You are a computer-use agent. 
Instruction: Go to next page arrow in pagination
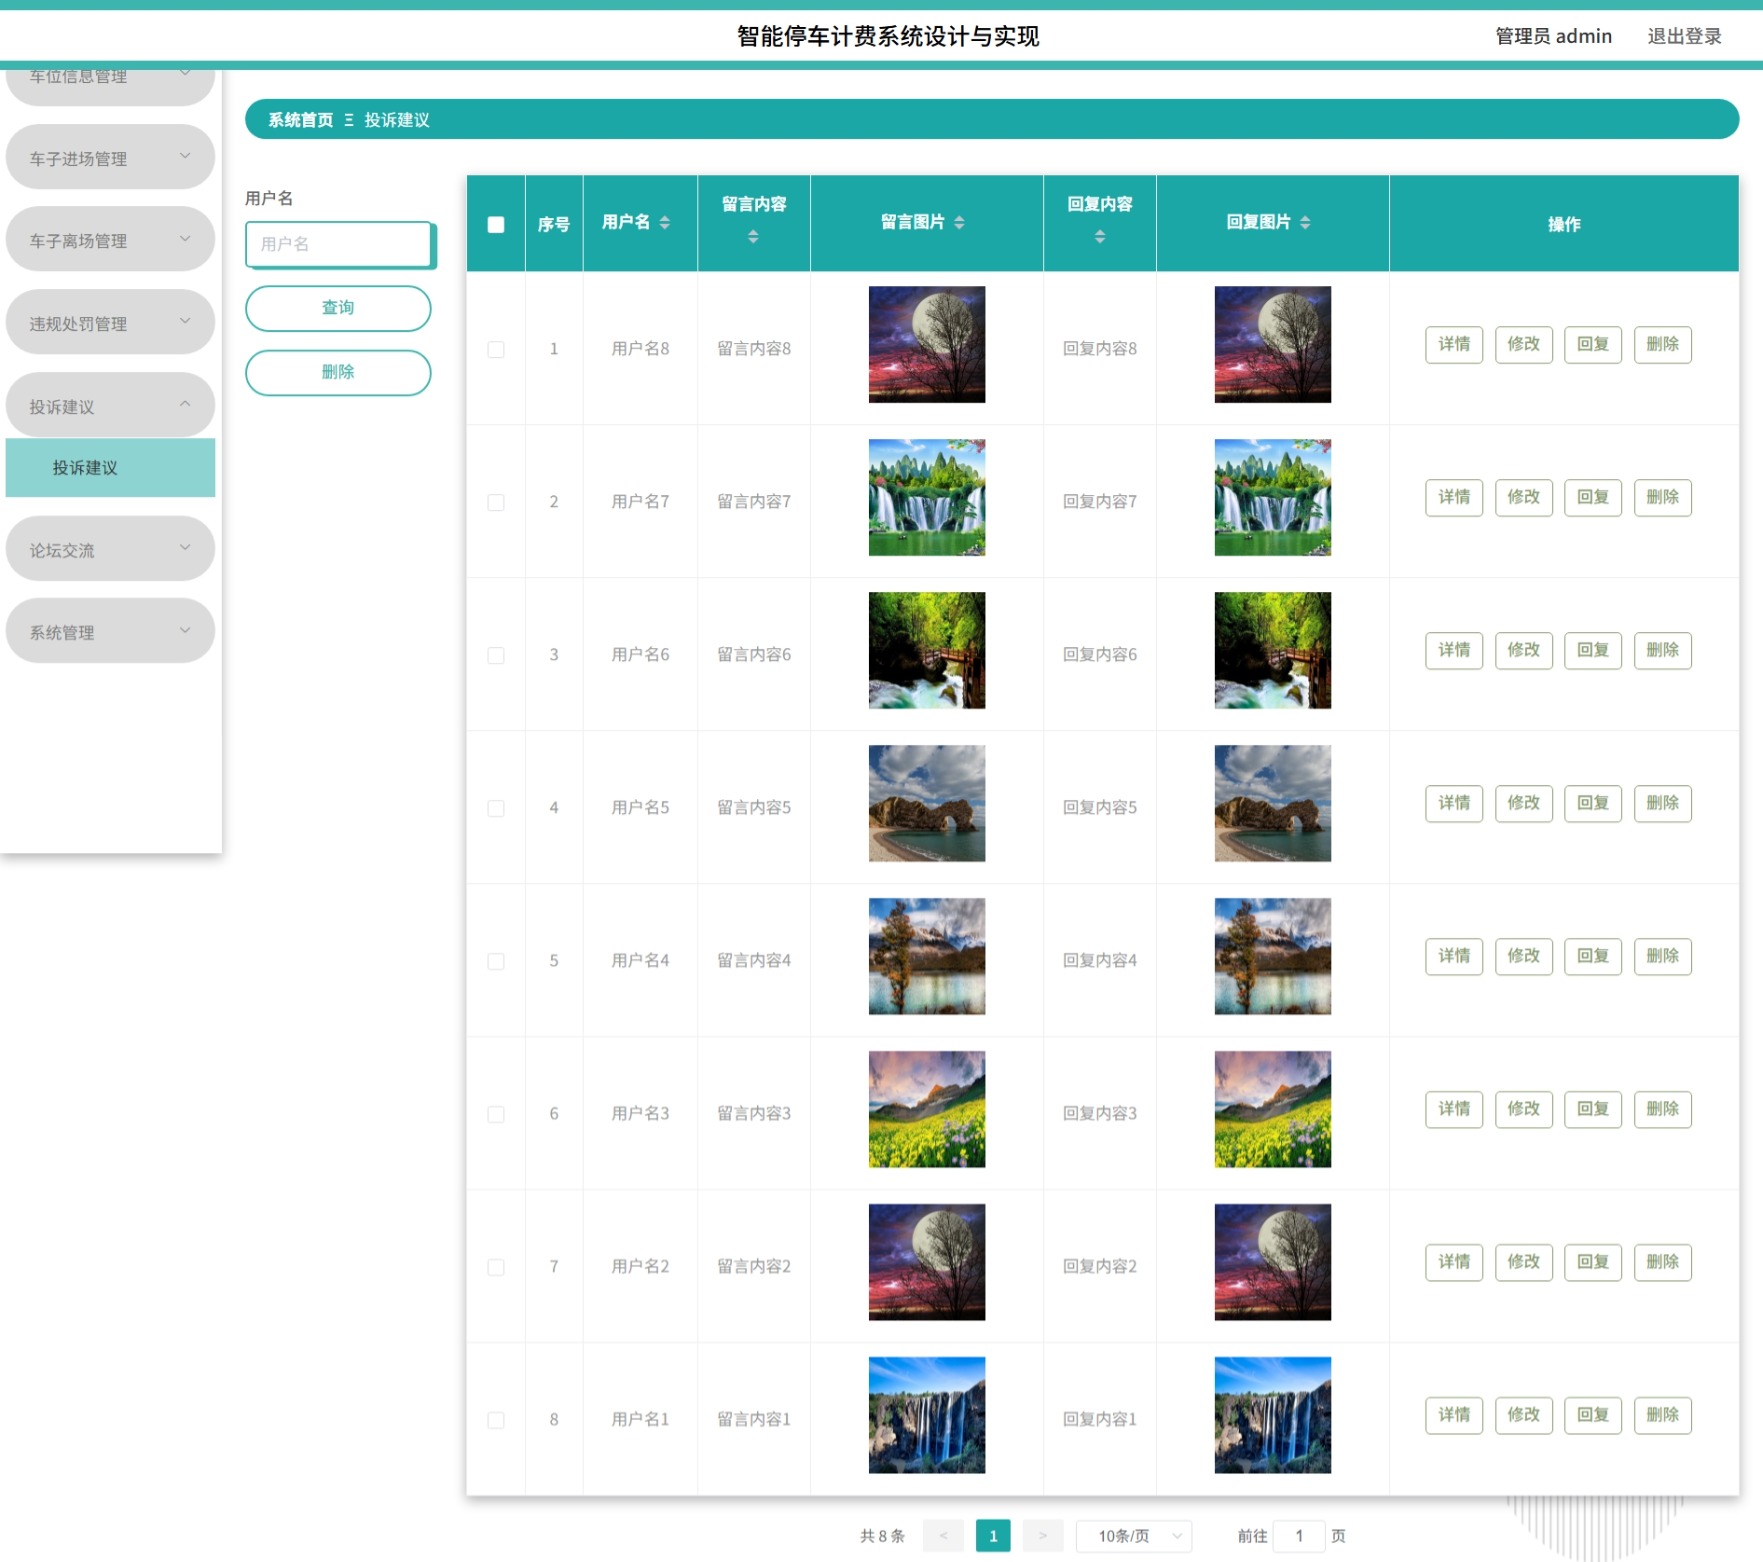[x=1043, y=1536]
